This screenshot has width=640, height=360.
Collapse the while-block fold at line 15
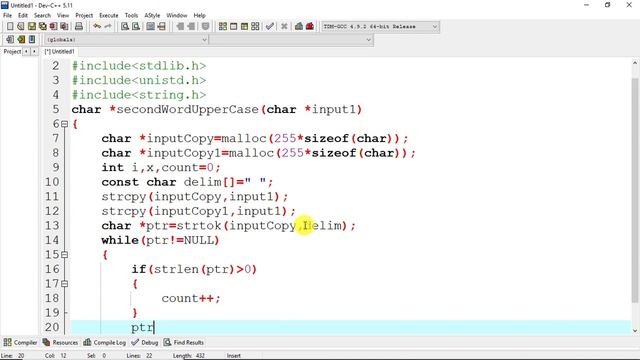coord(64,255)
